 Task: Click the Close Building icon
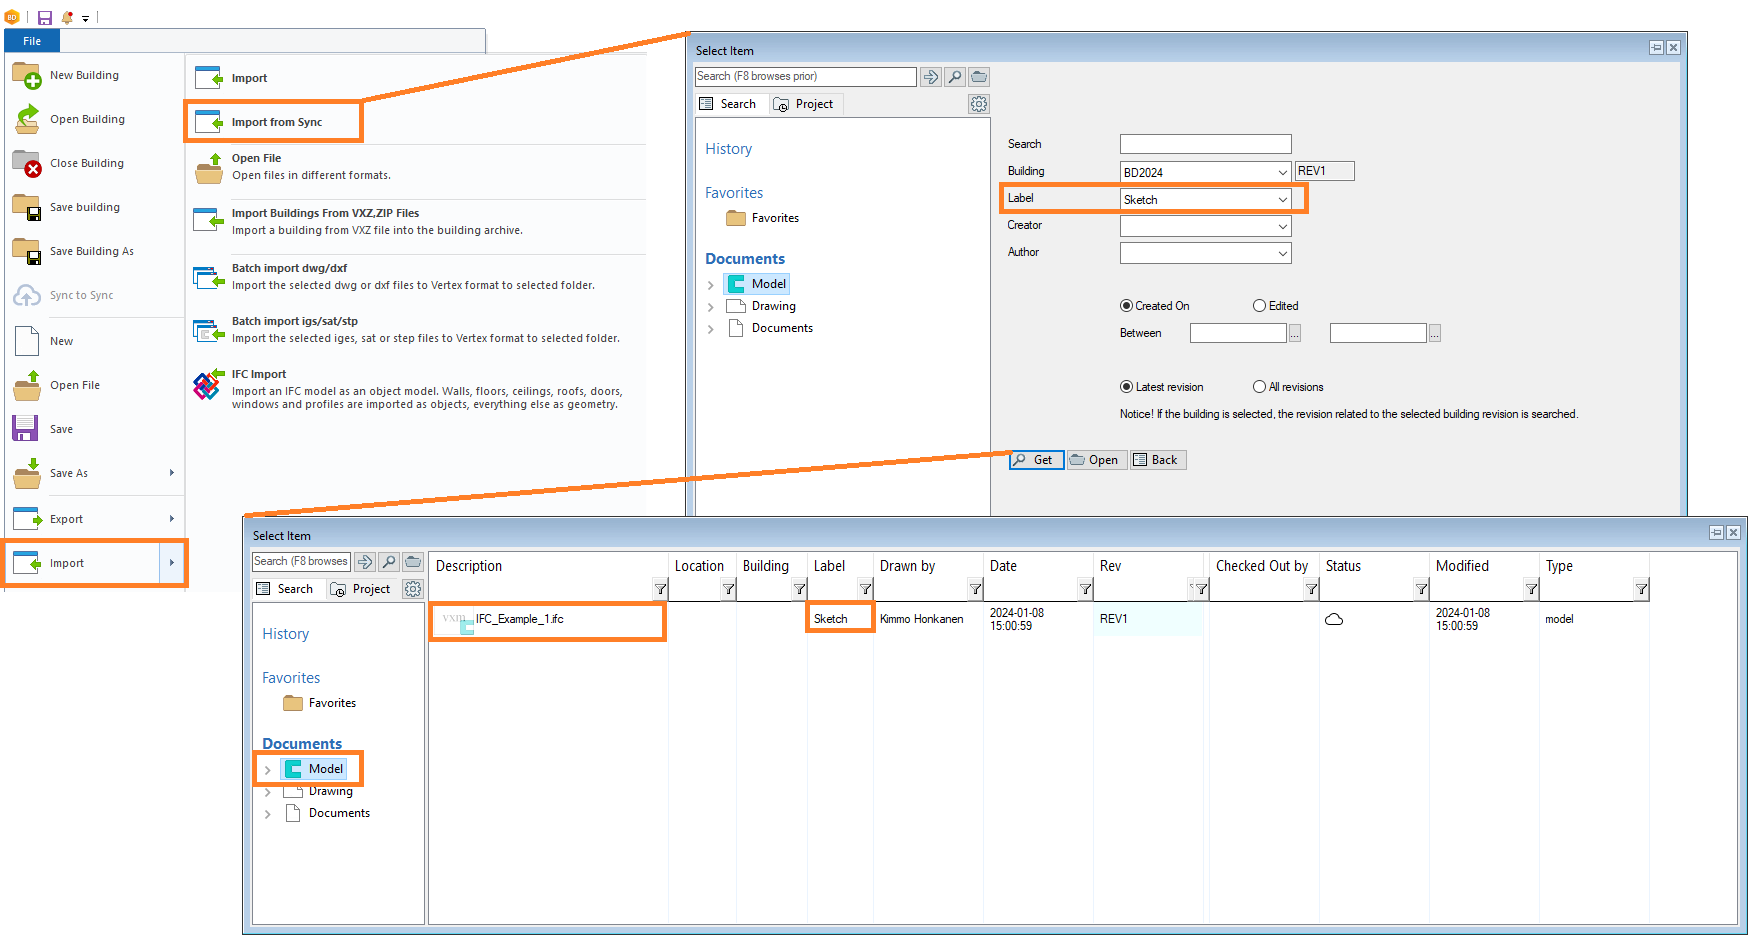pos(27,163)
